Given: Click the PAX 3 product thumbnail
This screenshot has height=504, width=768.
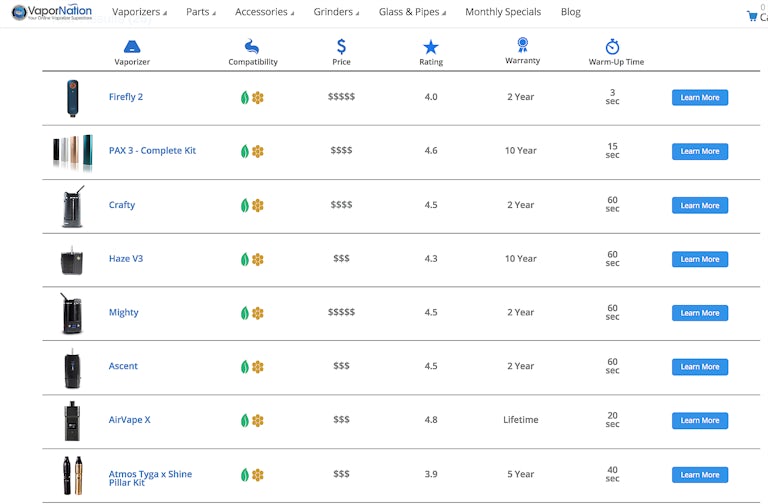Looking at the screenshot, I should coord(72,152).
